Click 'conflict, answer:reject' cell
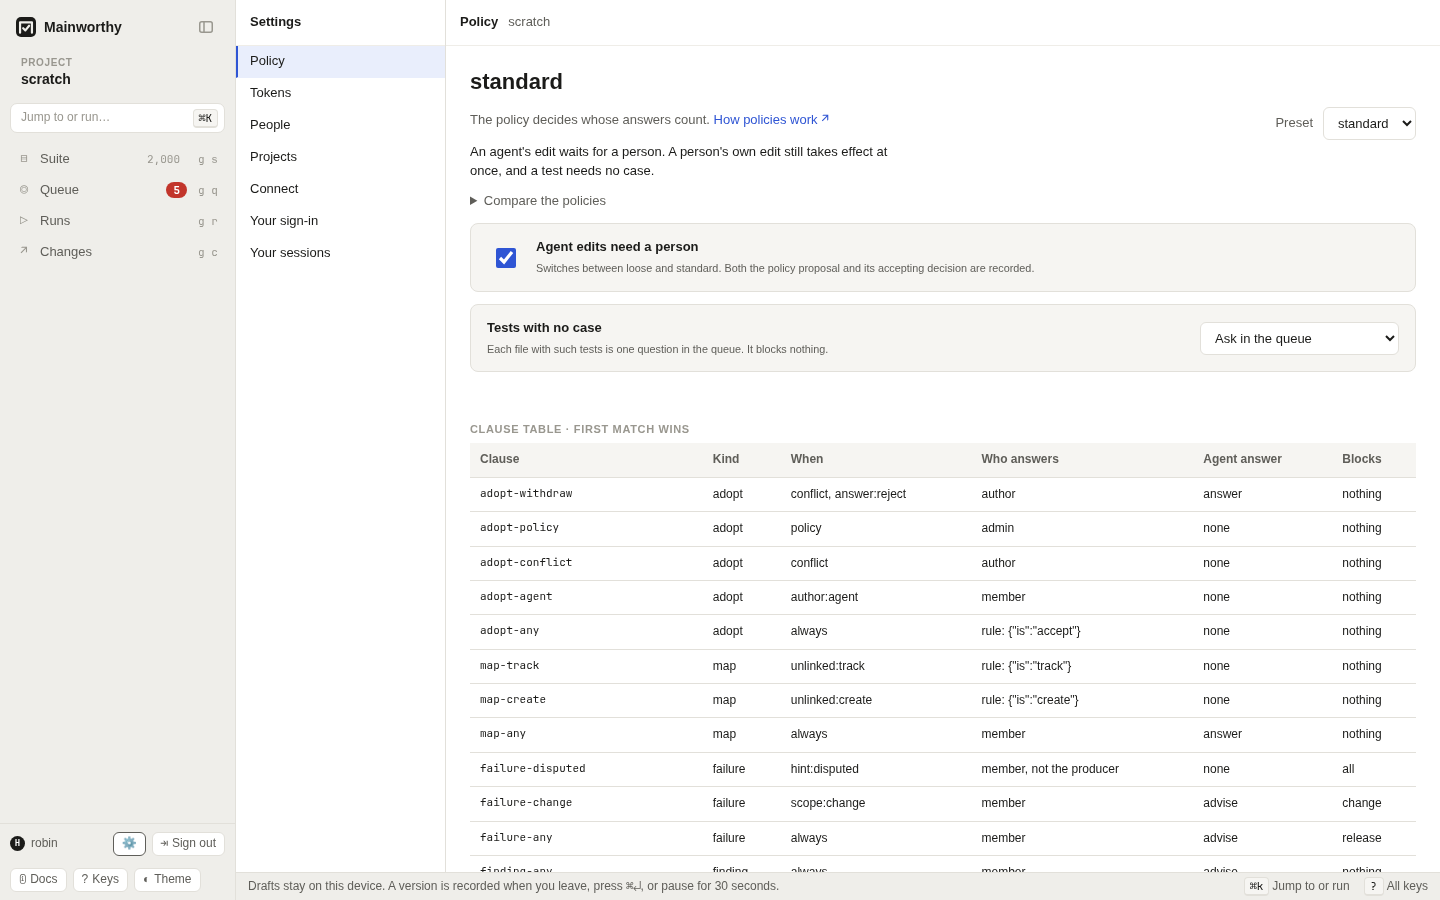The height and width of the screenshot is (900, 1440). (876, 494)
